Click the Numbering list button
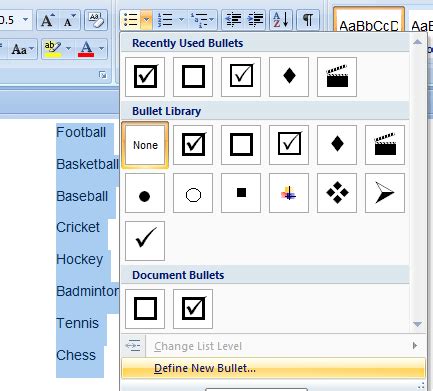The height and width of the screenshot is (391, 433). [166, 20]
